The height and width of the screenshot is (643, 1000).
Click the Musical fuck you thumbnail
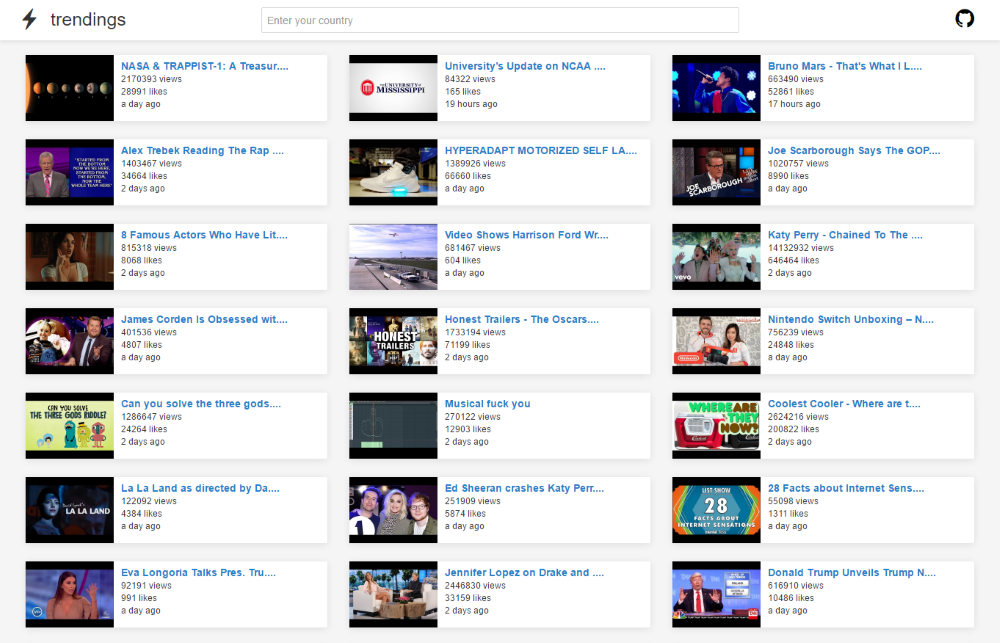(x=393, y=425)
